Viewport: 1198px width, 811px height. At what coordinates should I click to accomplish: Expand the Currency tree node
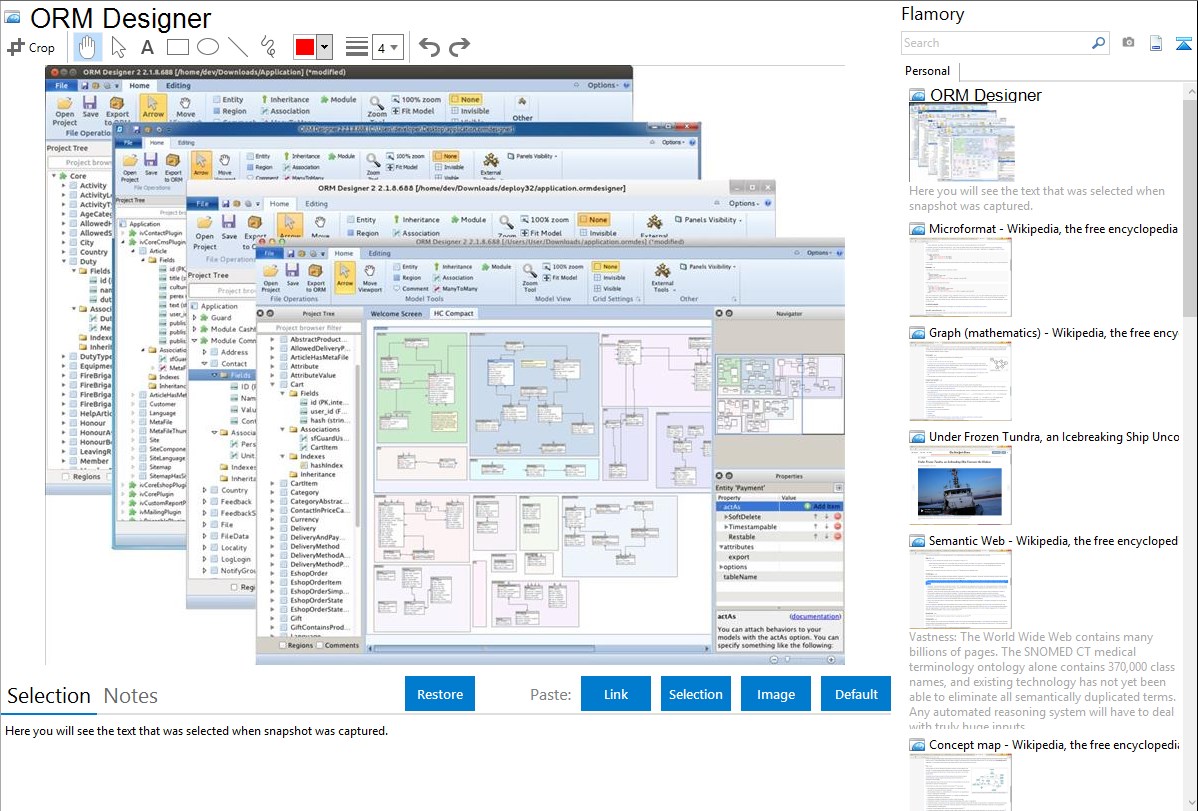pos(273,520)
